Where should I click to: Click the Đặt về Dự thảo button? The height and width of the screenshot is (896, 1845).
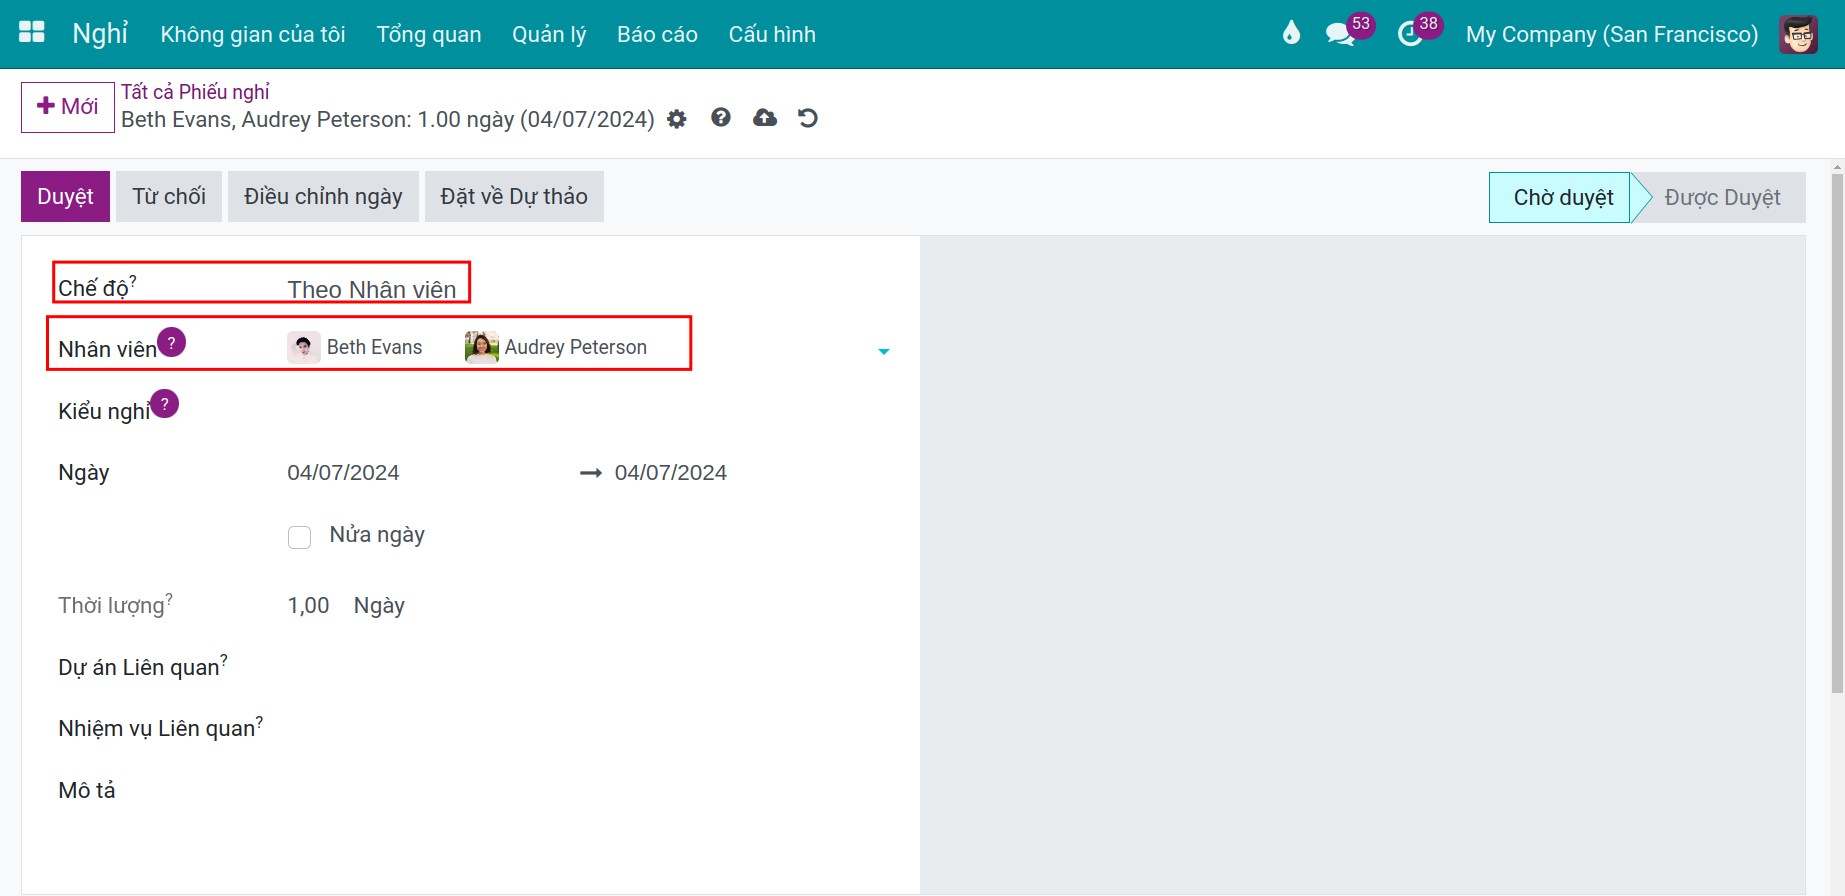coord(514,196)
